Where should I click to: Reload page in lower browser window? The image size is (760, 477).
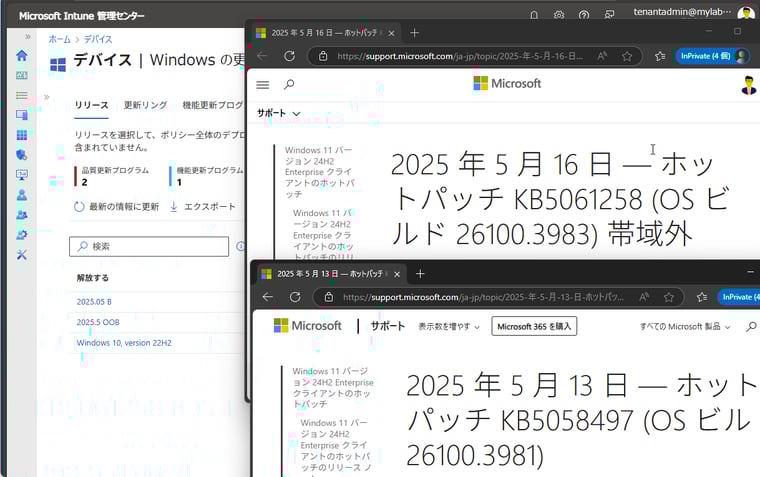295,297
